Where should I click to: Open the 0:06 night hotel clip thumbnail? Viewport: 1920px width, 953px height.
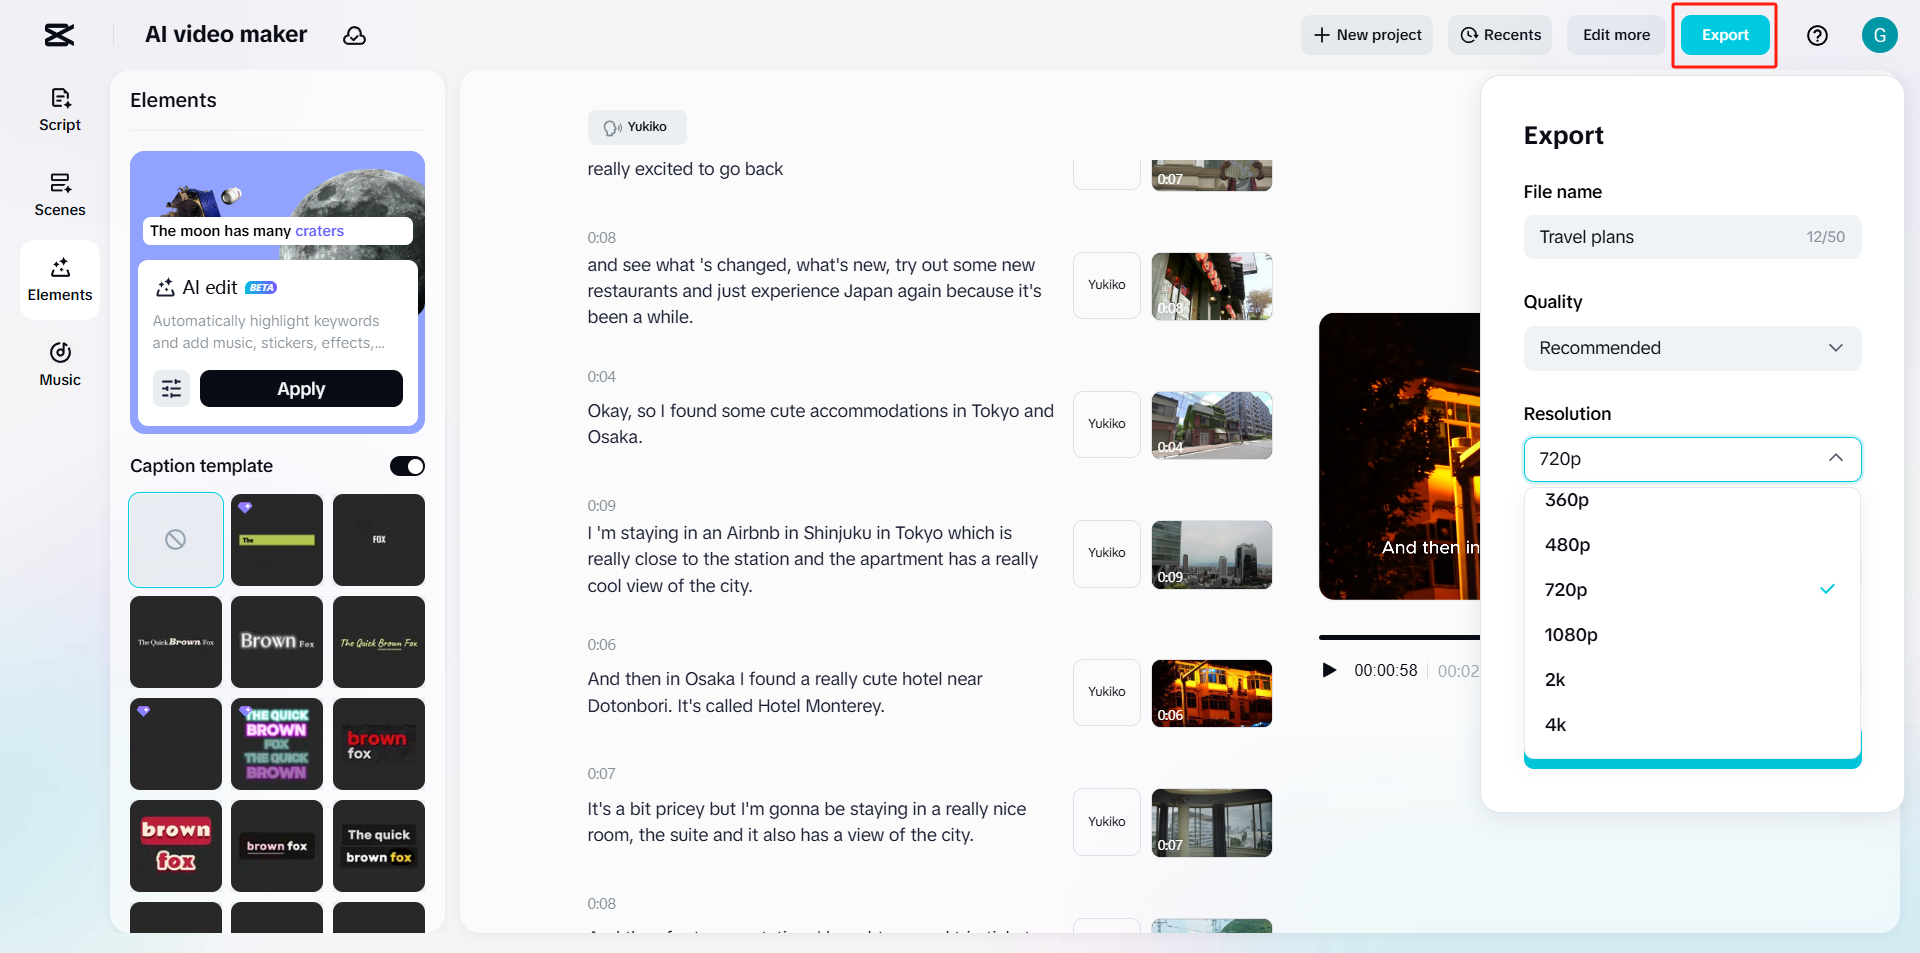1212,693
